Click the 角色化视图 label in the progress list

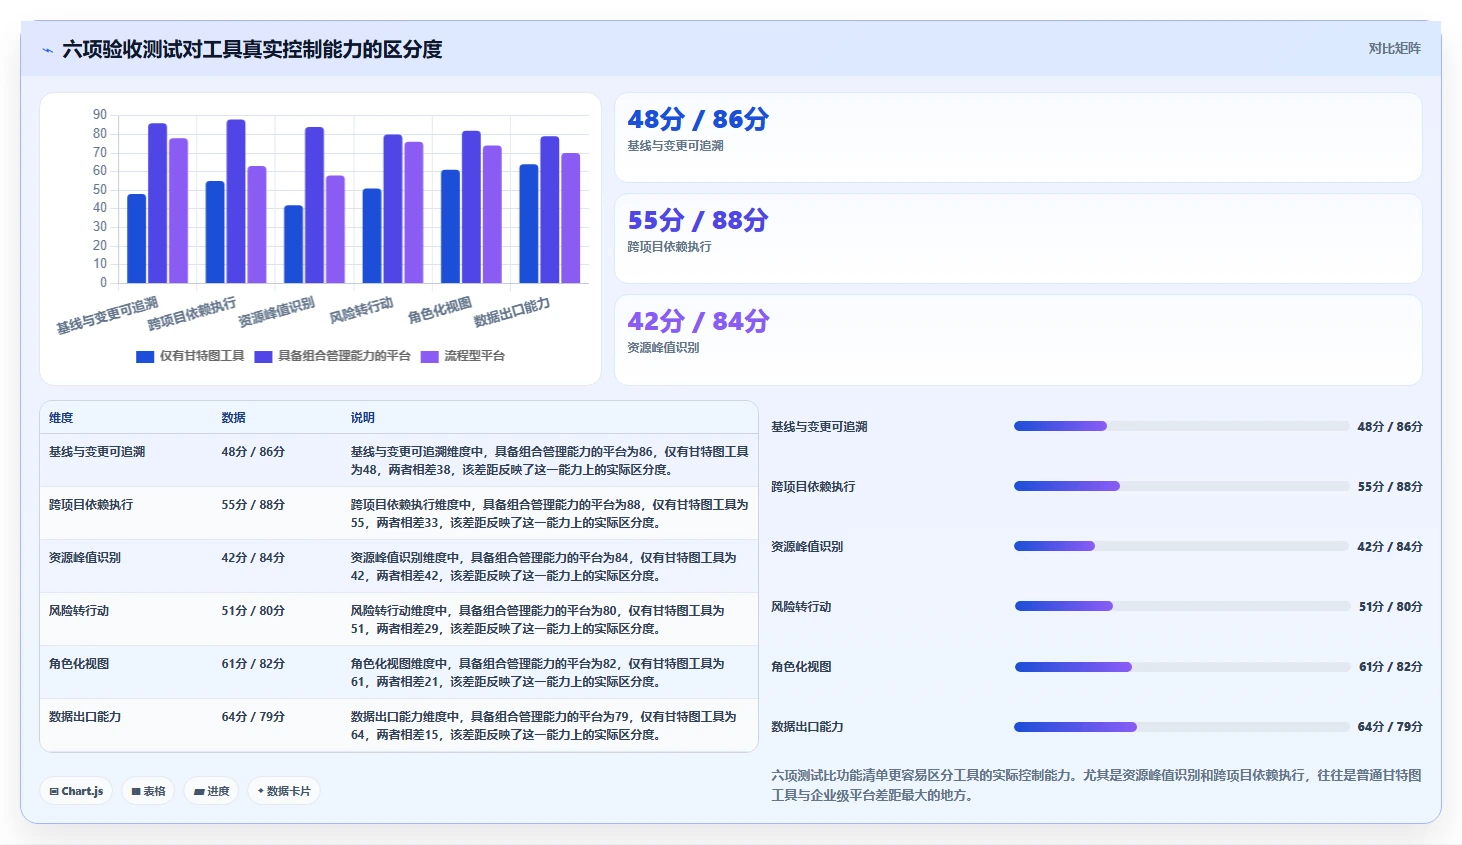(x=801, y=667)
